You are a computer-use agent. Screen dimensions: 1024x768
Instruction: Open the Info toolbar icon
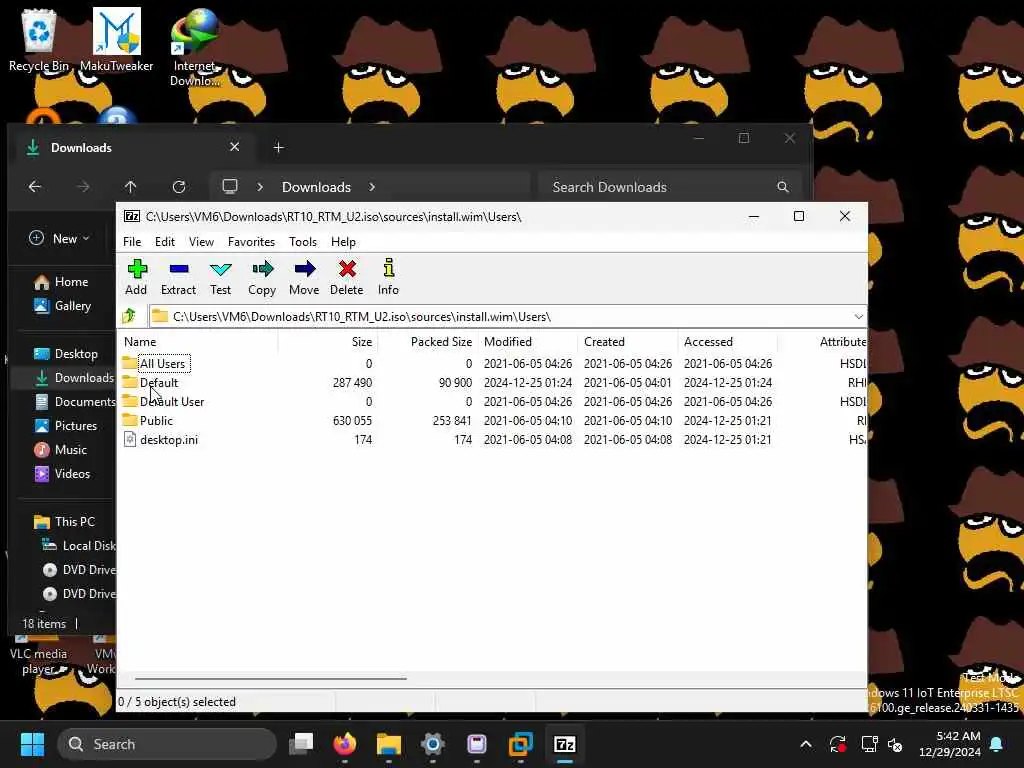tap(388, 277)
